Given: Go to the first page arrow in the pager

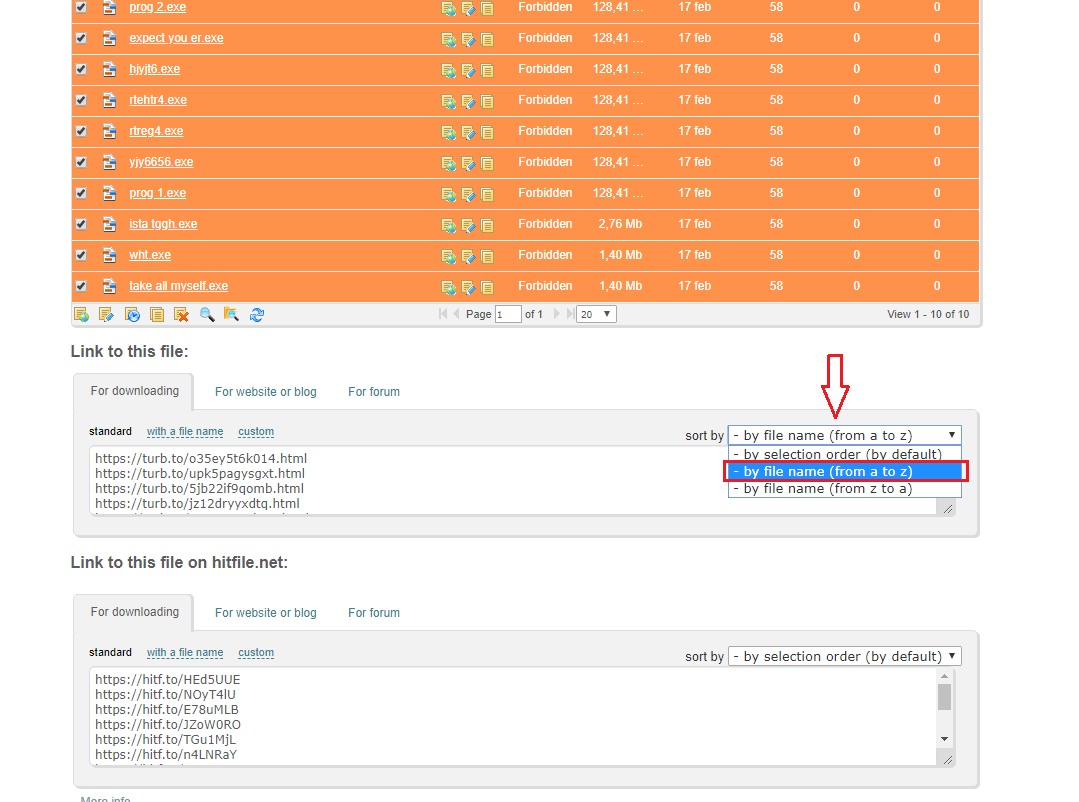Looking at the screenshot, I should click(x=442, y=314).
